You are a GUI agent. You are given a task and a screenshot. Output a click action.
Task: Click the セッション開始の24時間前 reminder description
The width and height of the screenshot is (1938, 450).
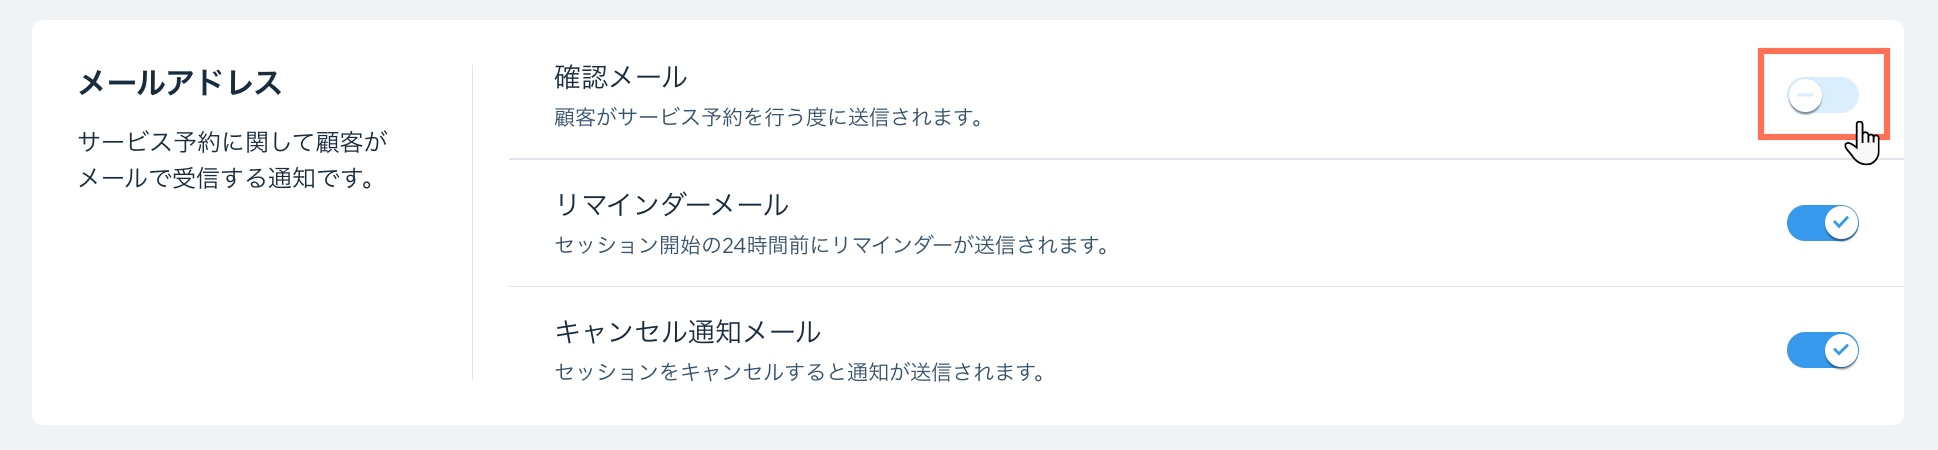(x=832, y=245)
